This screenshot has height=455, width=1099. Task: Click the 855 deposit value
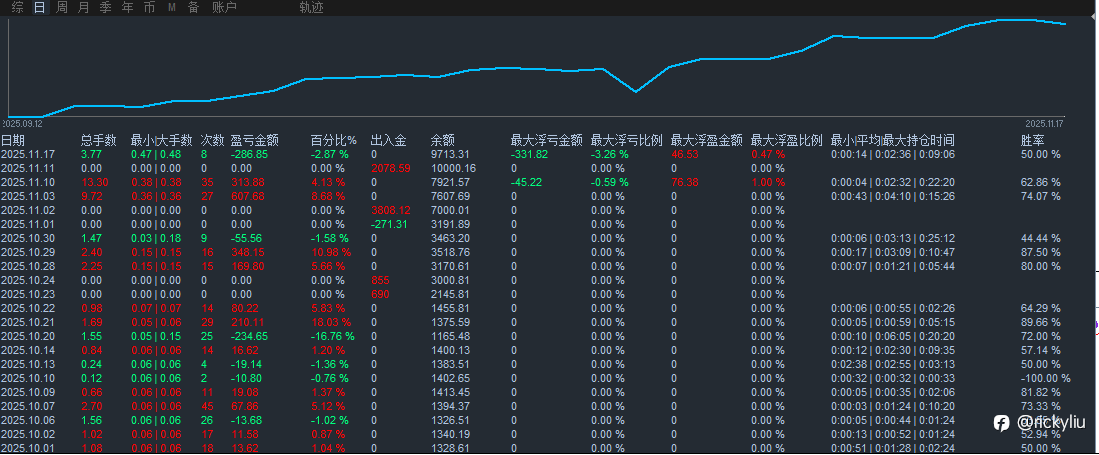coord(380,280)
